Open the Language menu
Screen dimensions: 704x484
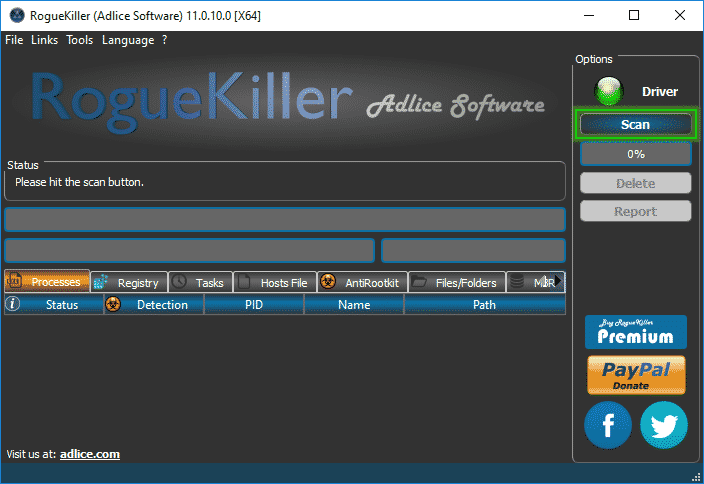128,40
